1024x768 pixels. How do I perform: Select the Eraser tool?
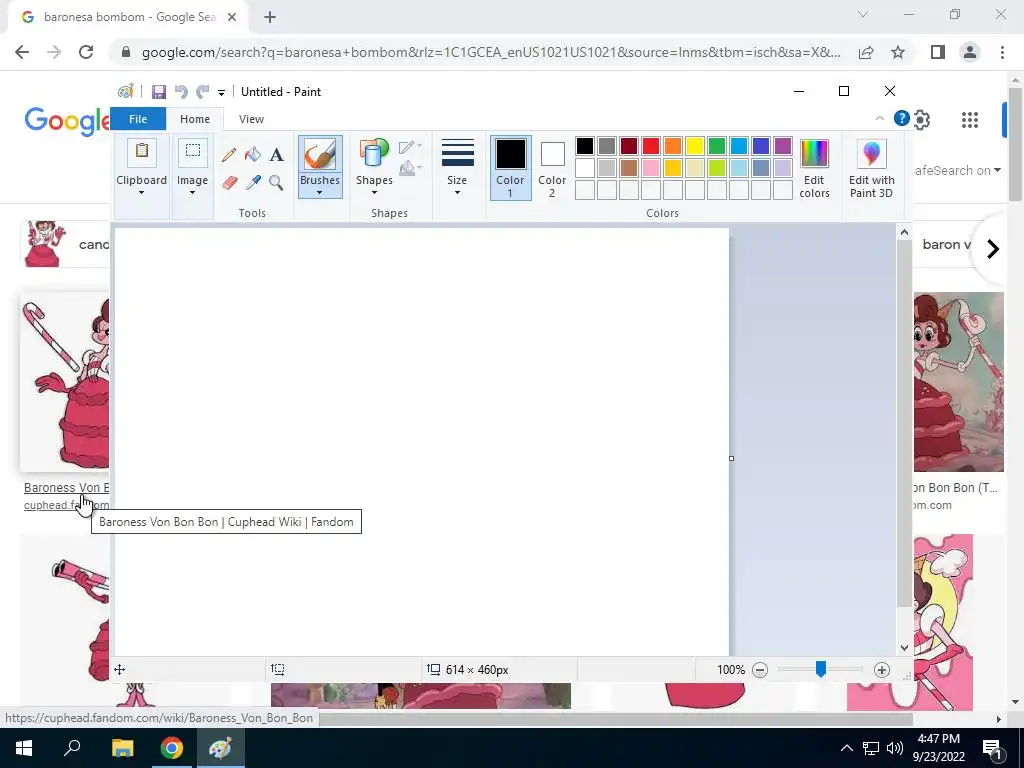229,182
